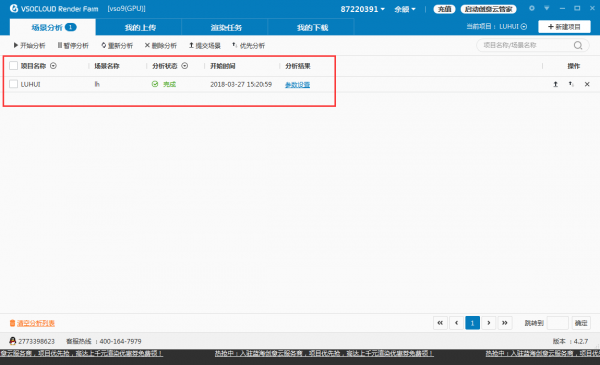
Task: Open the 我的下载 tab
Action: [312, 28]
